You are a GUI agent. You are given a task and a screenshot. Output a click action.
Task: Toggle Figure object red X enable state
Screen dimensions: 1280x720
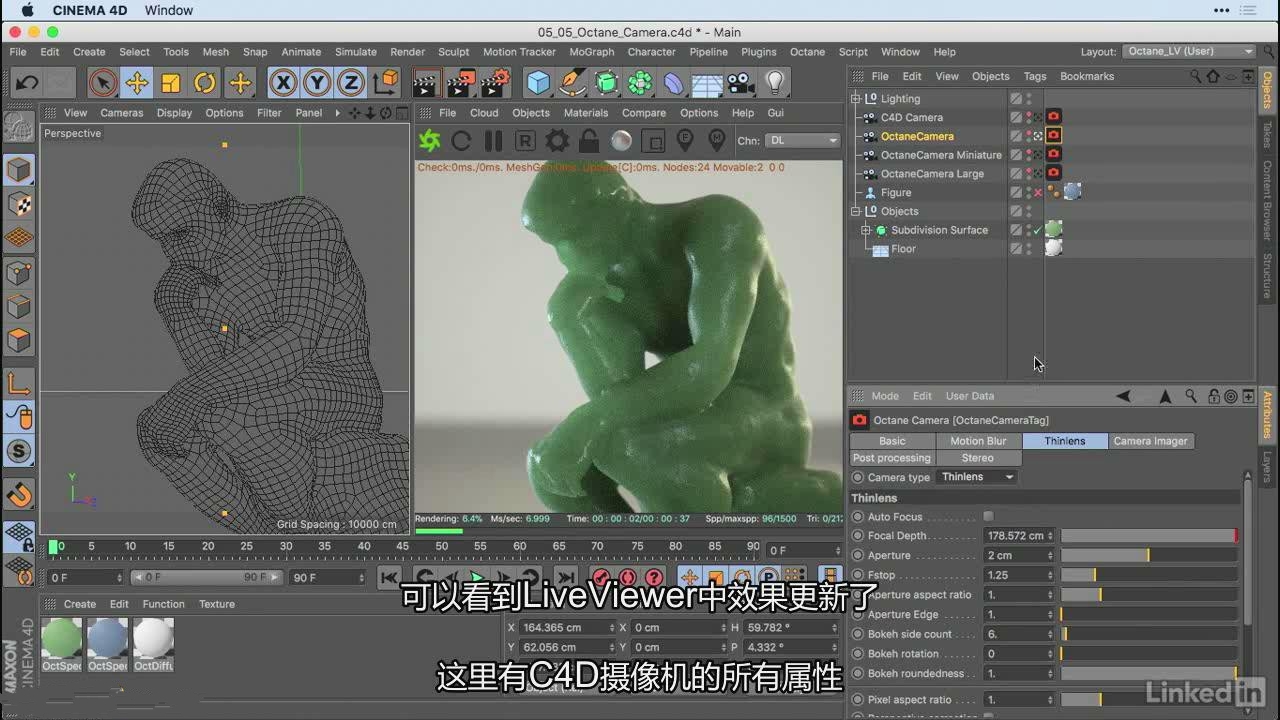coord(1038,193)
